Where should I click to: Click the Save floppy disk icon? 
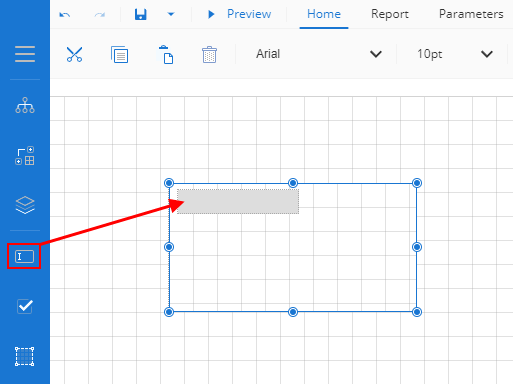pos(141,14)
